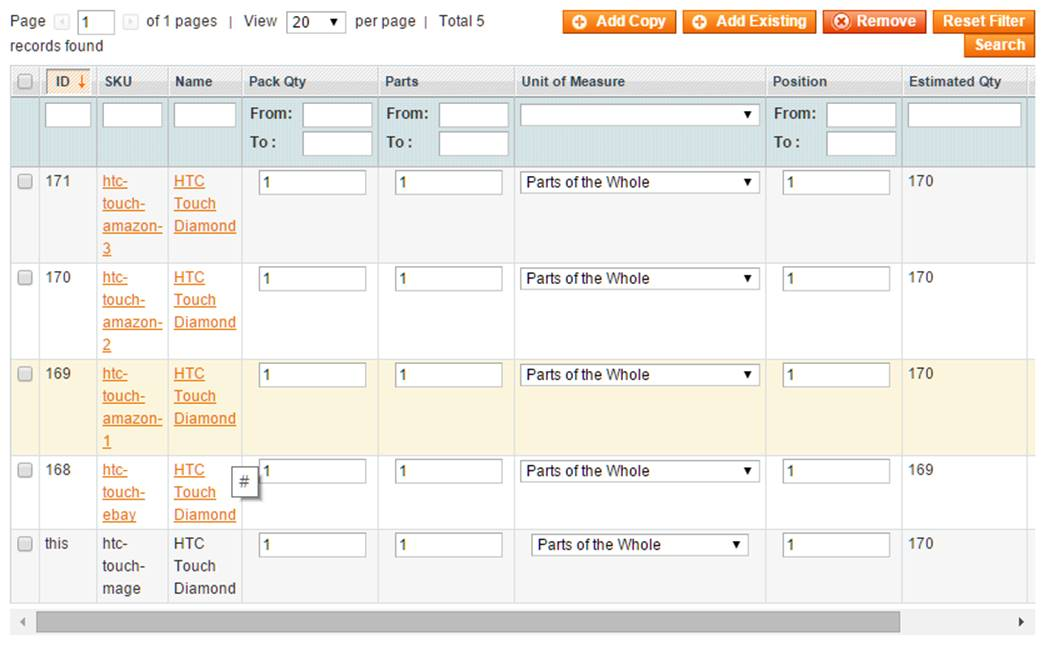The image size is (1049, 645).
Task: Open the Unit of Measure filter dropdown
Action: pyautogui.click(x=640, y=114)
